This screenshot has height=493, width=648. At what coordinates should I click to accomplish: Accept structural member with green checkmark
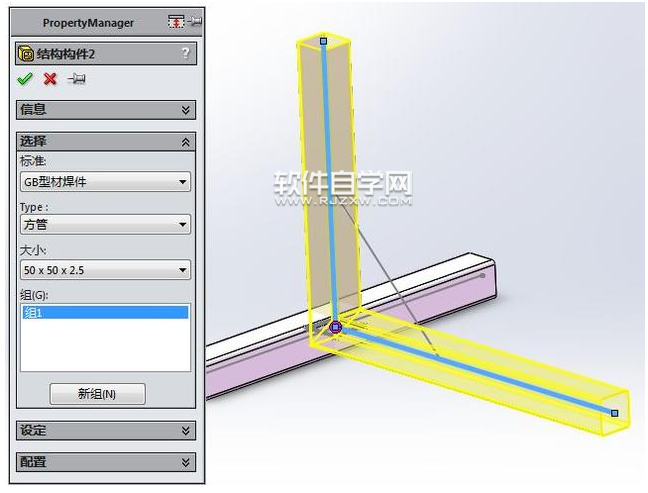(x=25, y=79)
